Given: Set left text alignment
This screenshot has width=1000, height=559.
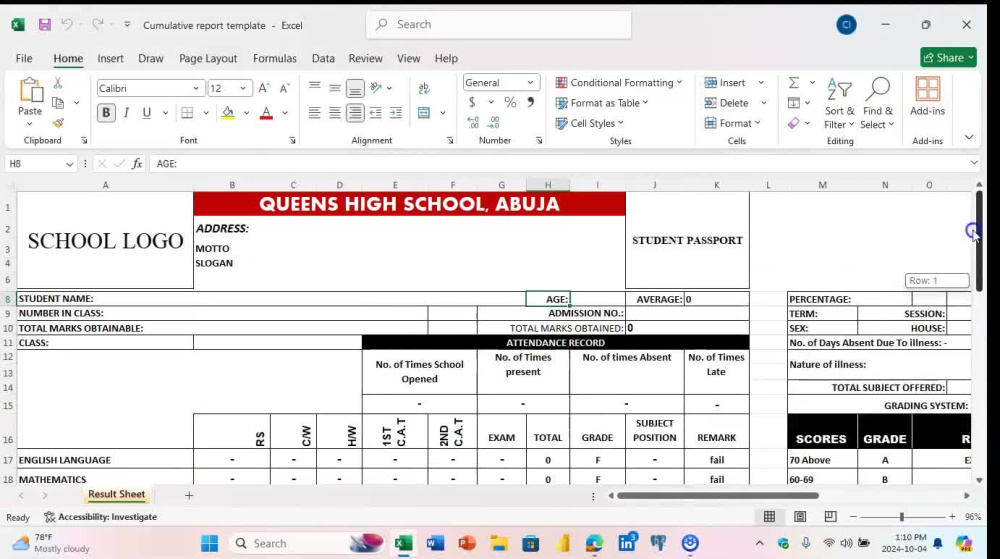Looking at the screenshot, I should [314, 113].
